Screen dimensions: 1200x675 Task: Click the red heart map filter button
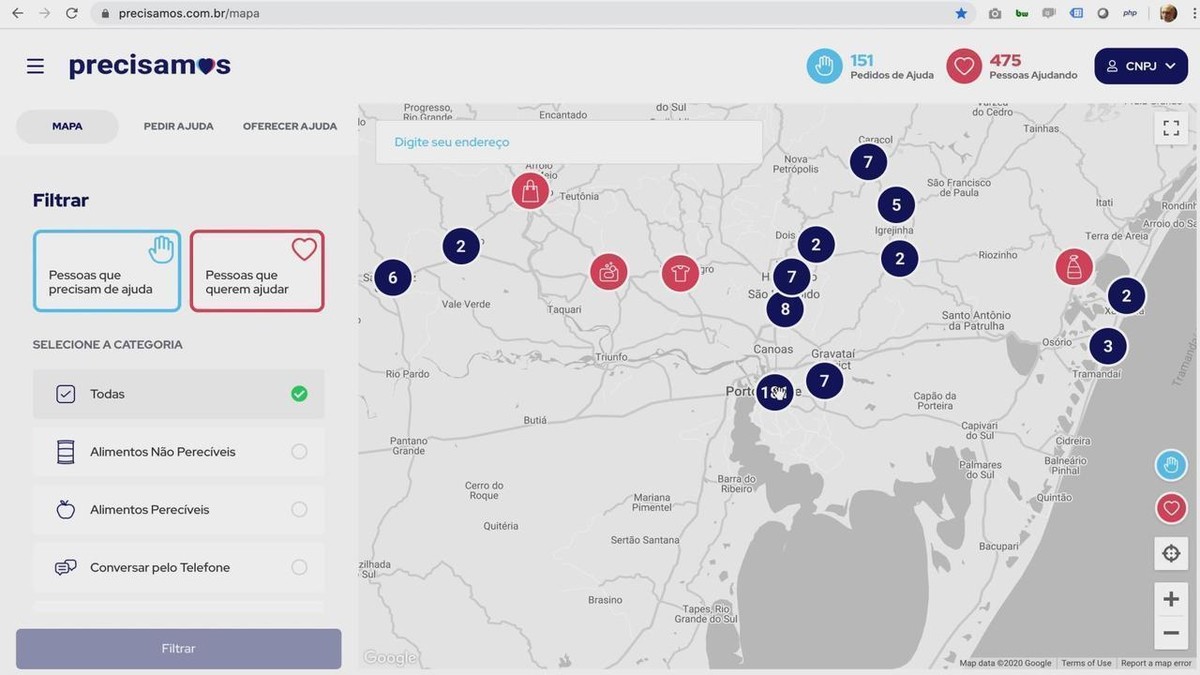(x=1171, y=508)
